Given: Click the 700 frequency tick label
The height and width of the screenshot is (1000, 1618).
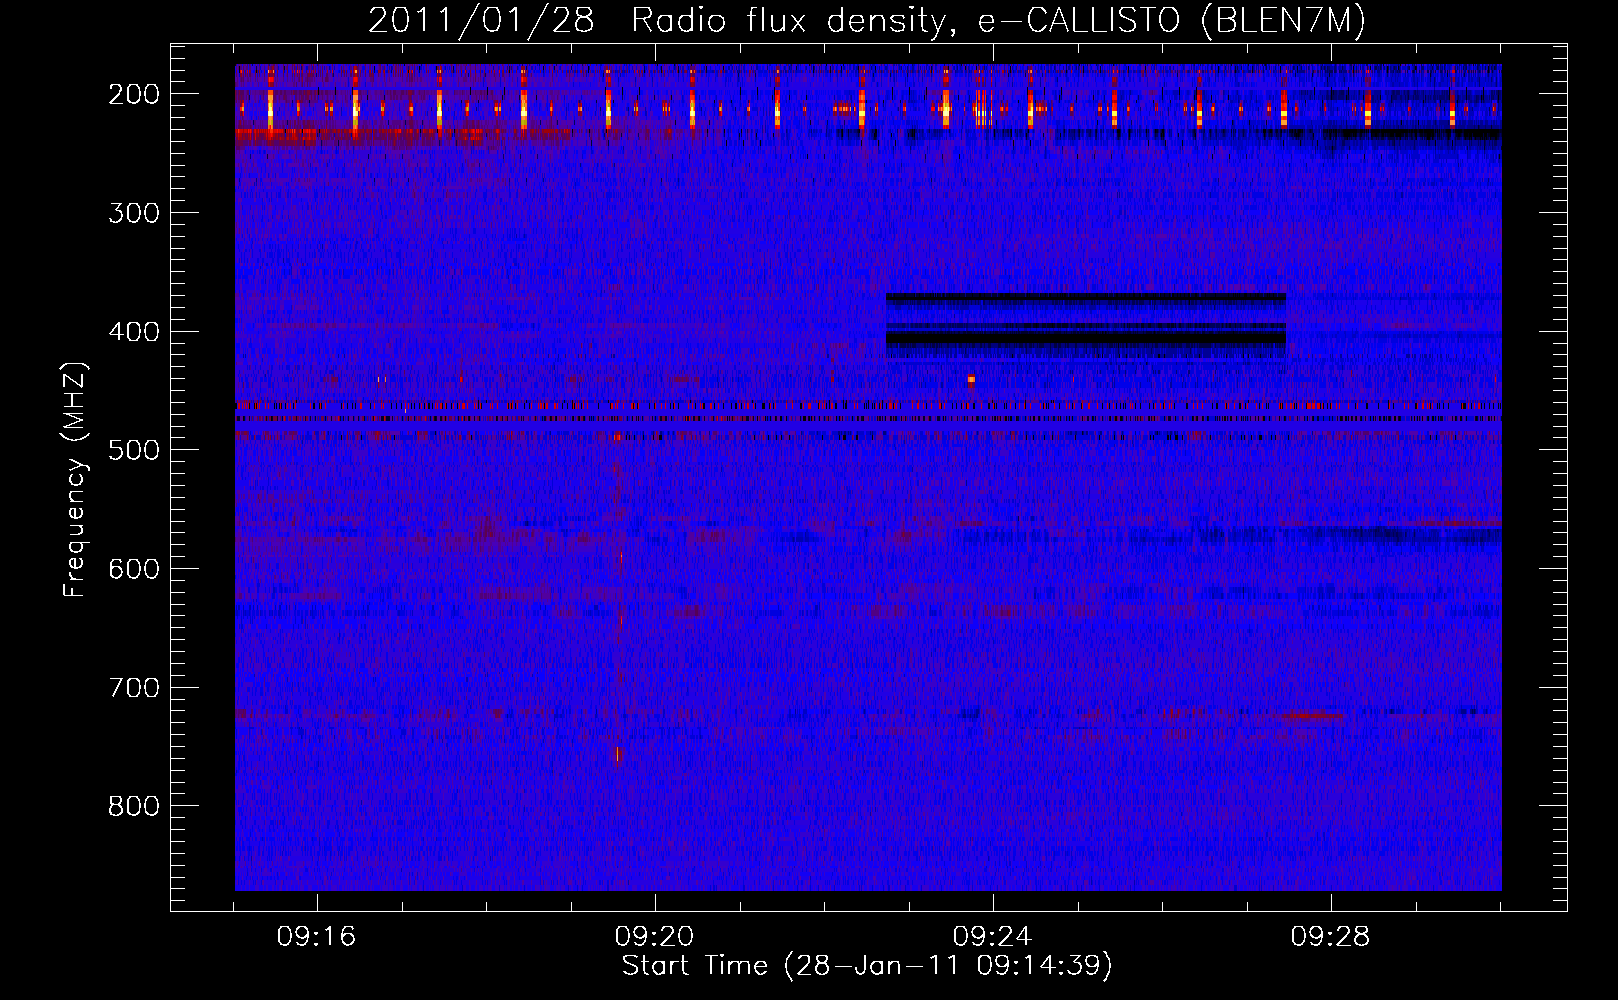Looking at the screenshot, I should pos(133,688).
